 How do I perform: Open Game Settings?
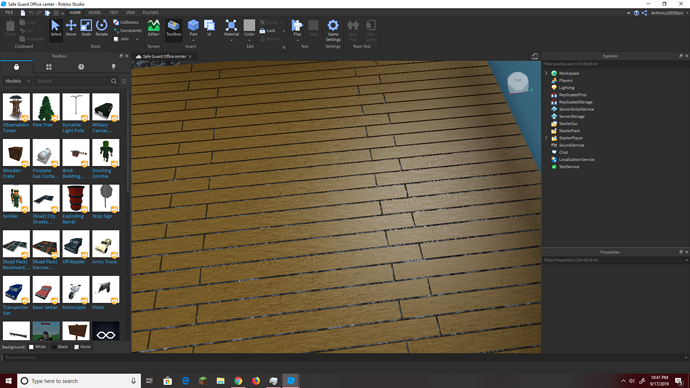(333, 30)
